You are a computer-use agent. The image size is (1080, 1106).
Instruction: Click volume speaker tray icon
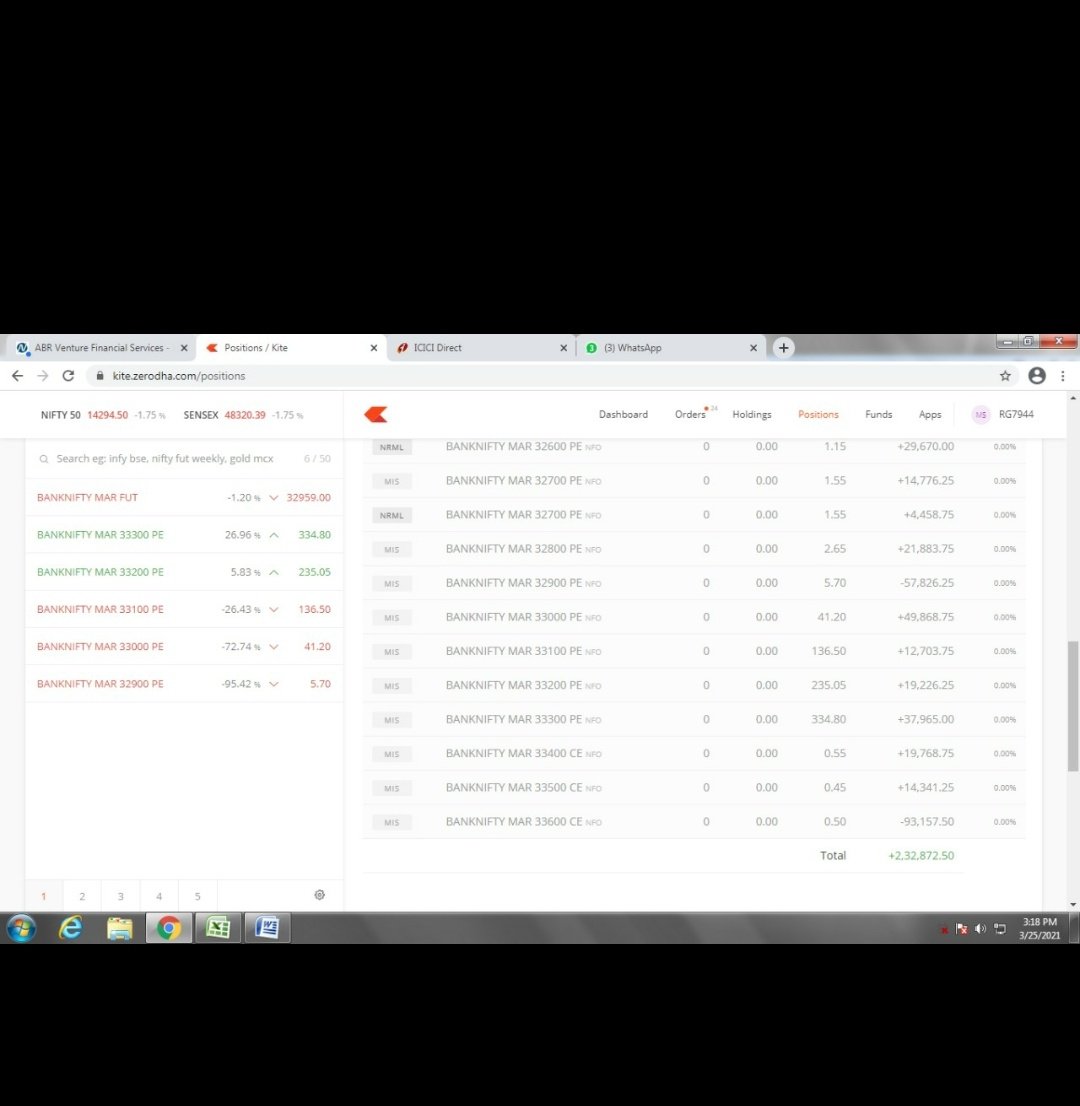pos(980,929)
